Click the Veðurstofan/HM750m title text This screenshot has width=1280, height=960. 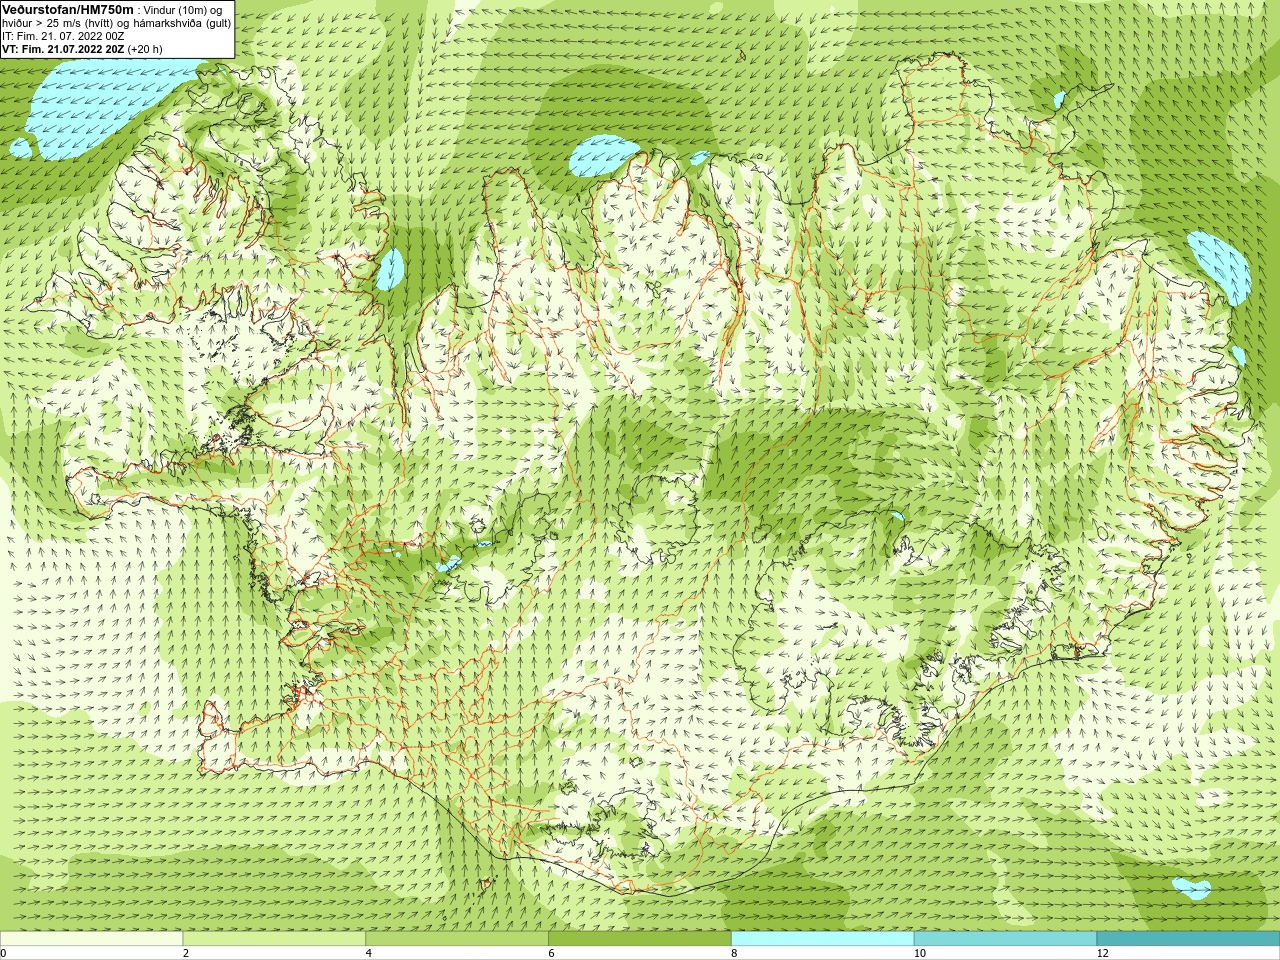68,9
